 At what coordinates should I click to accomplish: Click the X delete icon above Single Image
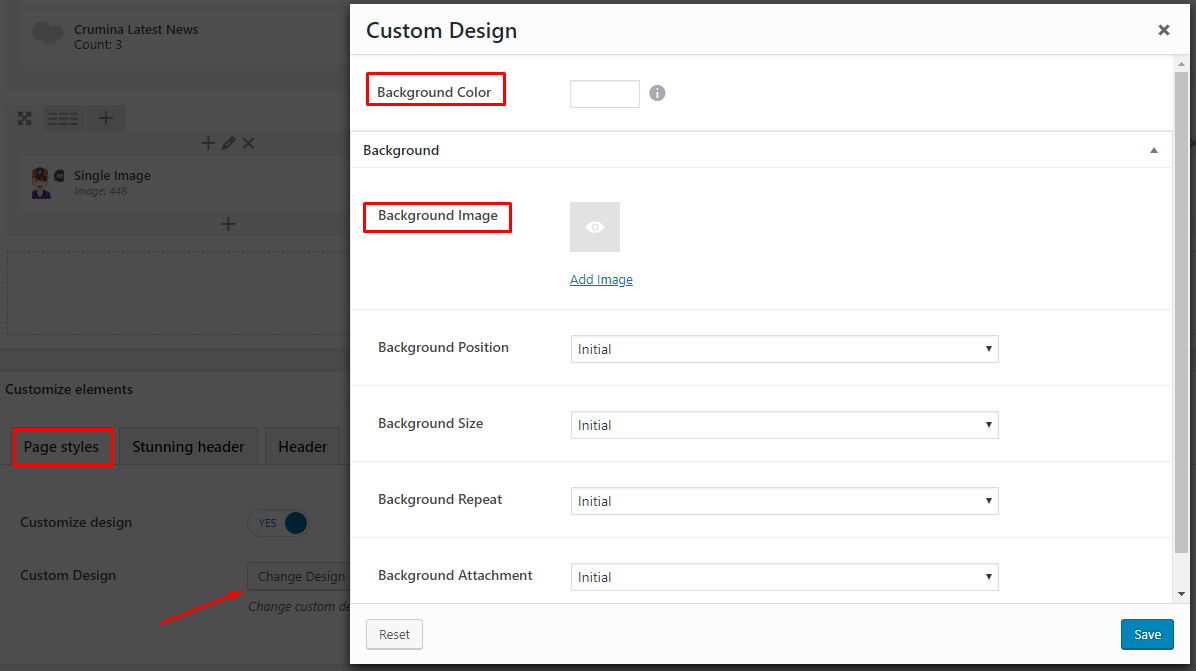[x=249, y=143]
